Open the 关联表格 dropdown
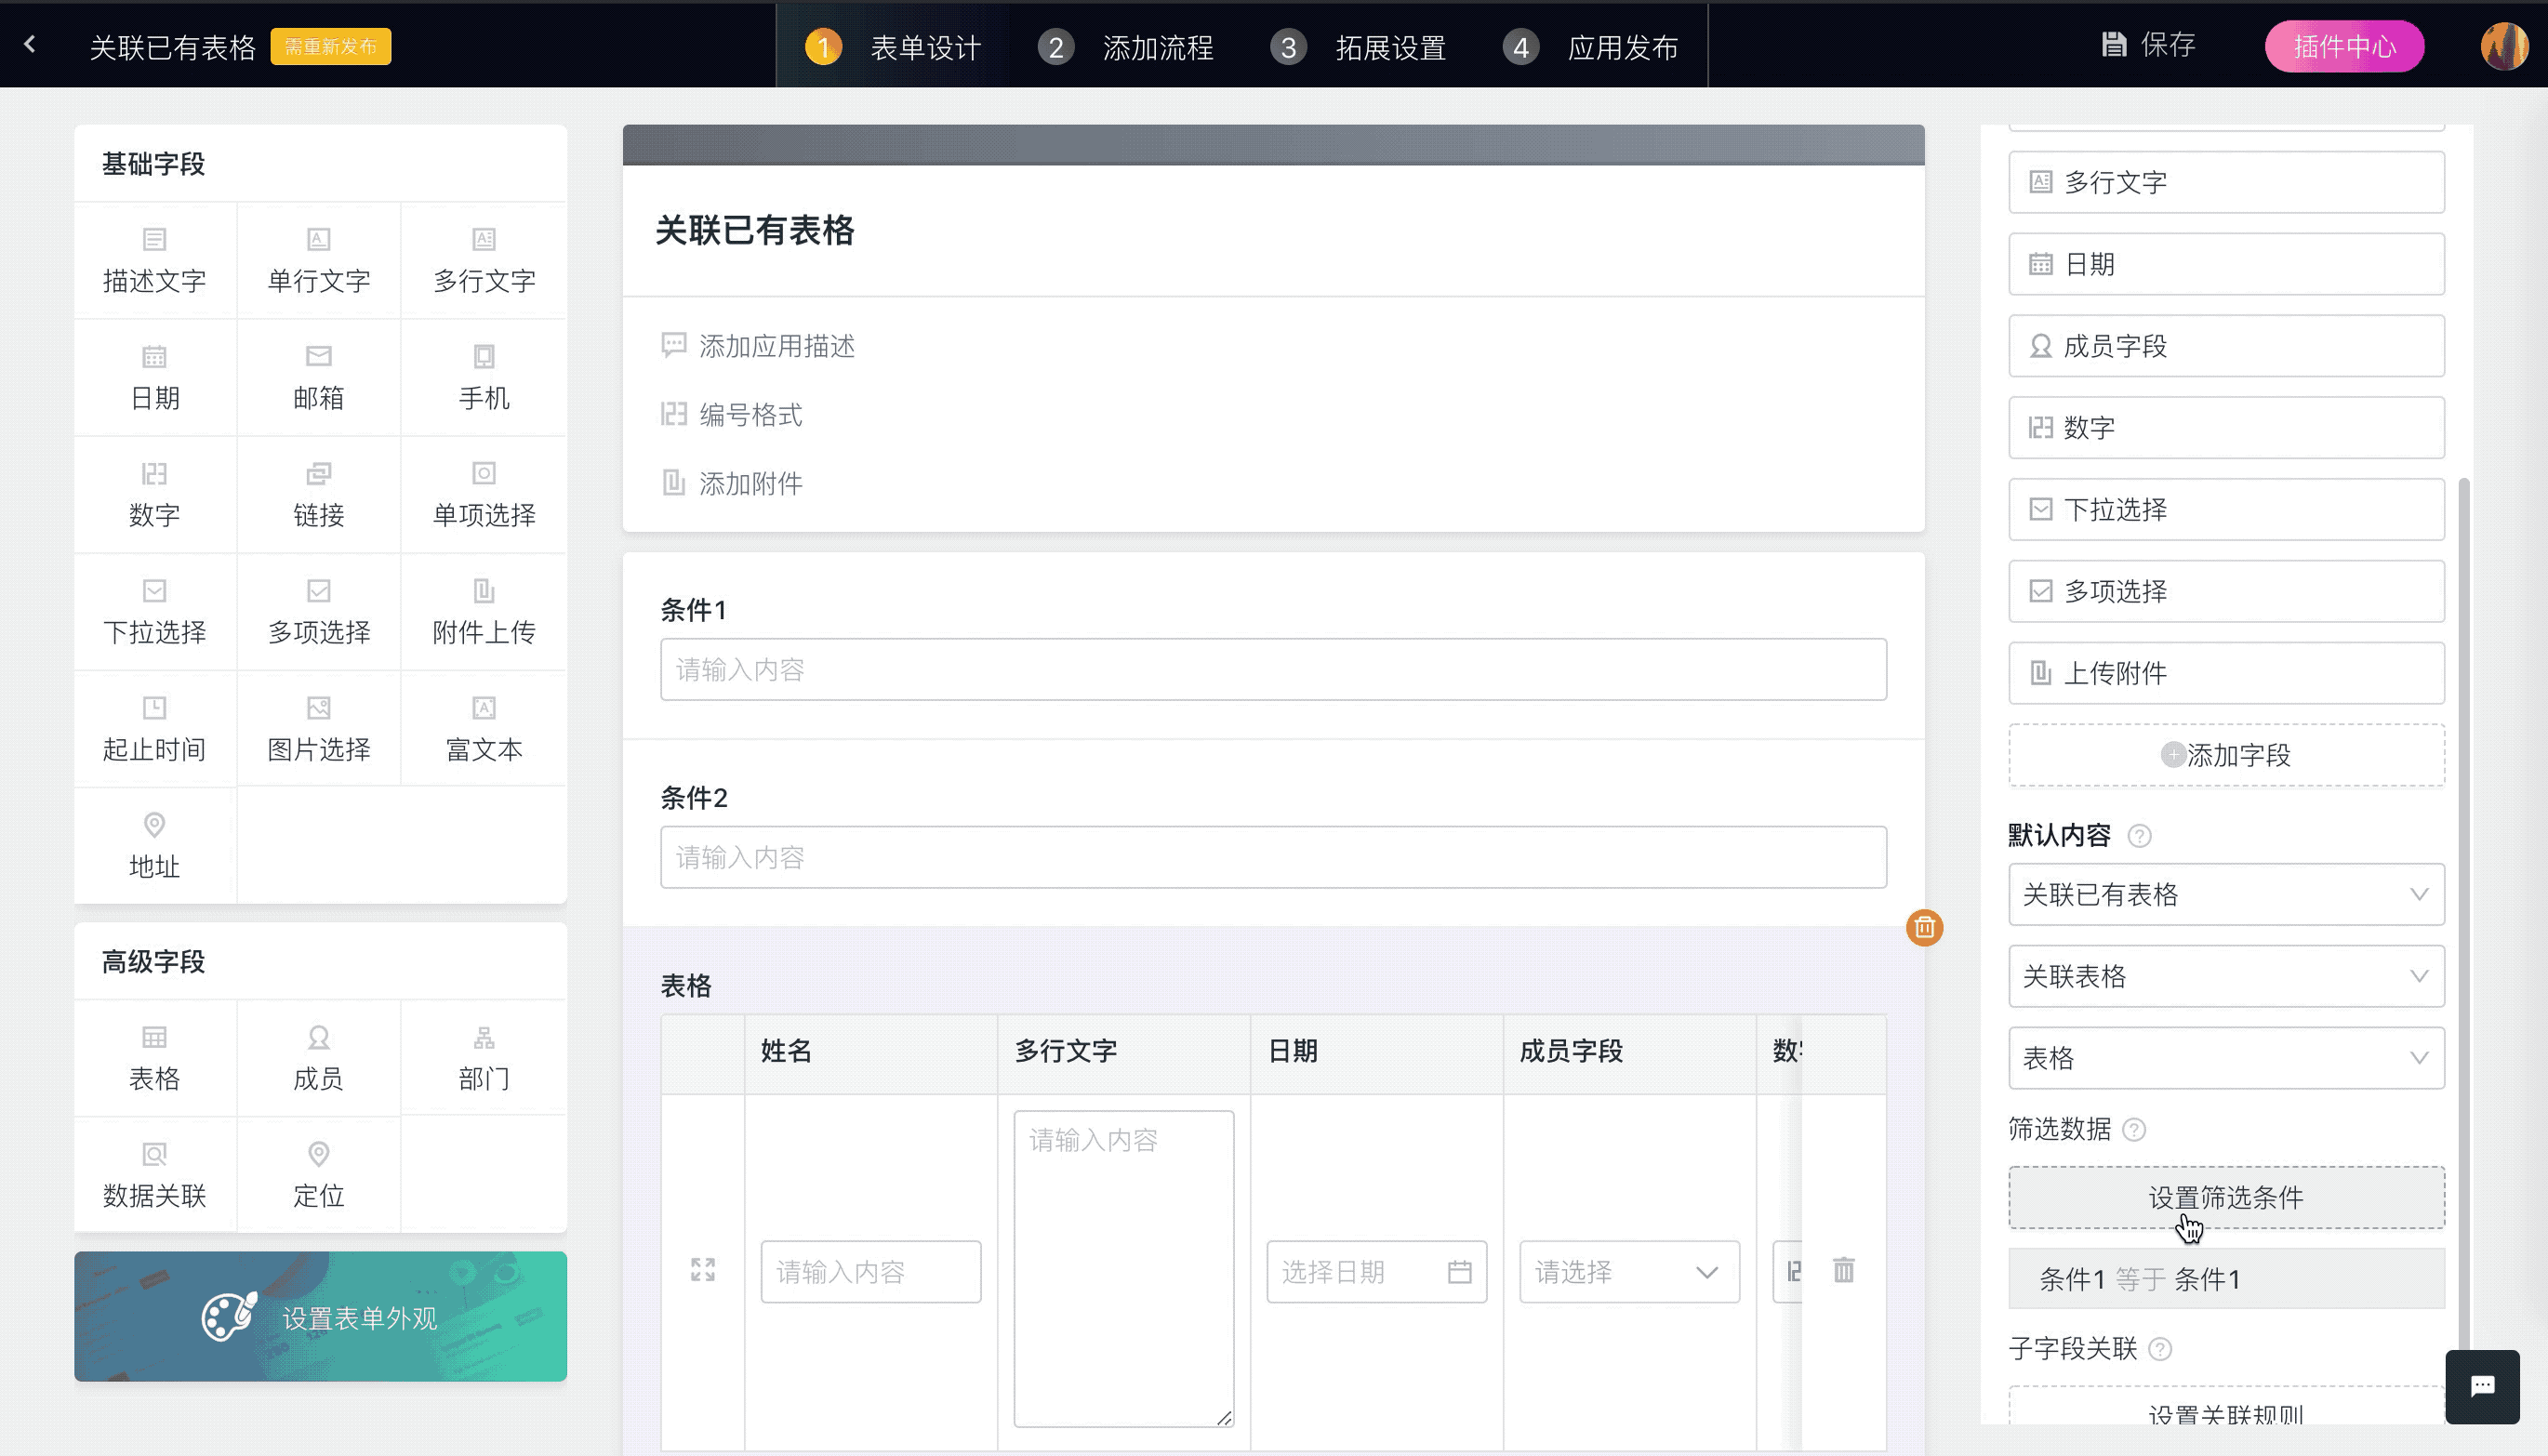 [2226, 976]
